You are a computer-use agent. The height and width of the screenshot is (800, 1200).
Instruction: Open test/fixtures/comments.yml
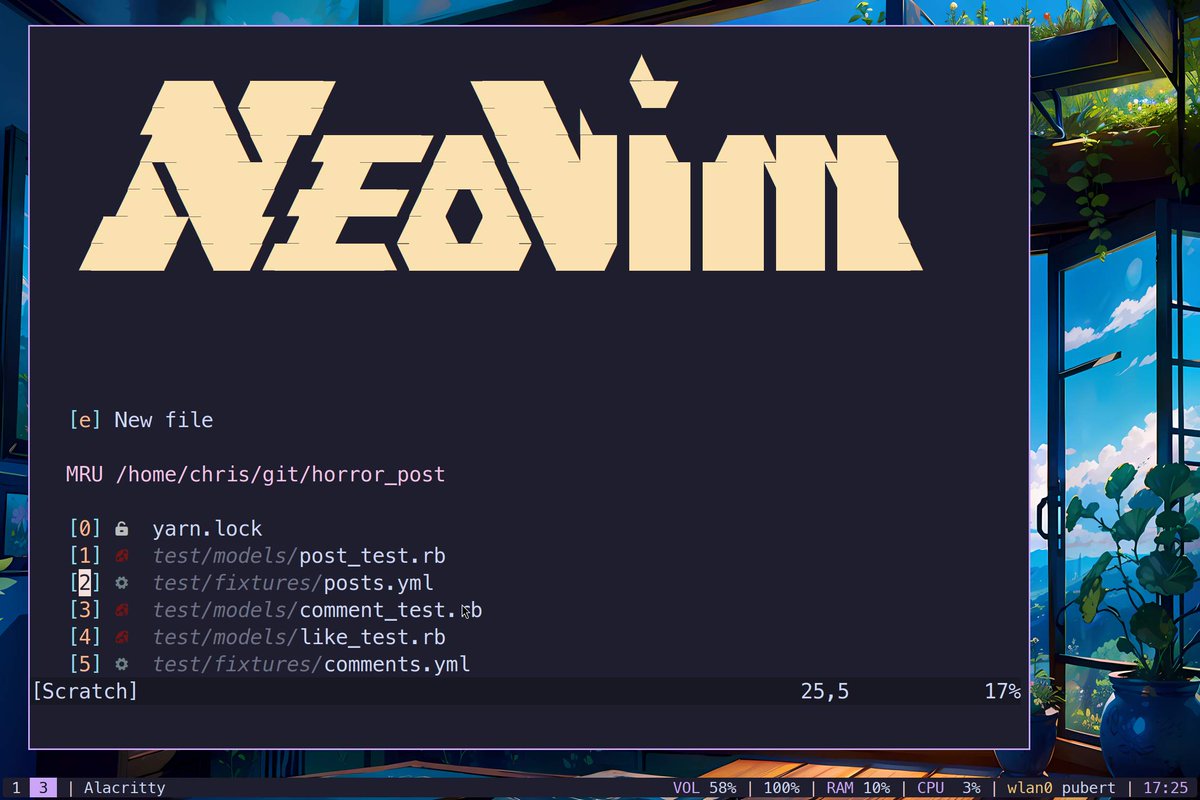311,664
